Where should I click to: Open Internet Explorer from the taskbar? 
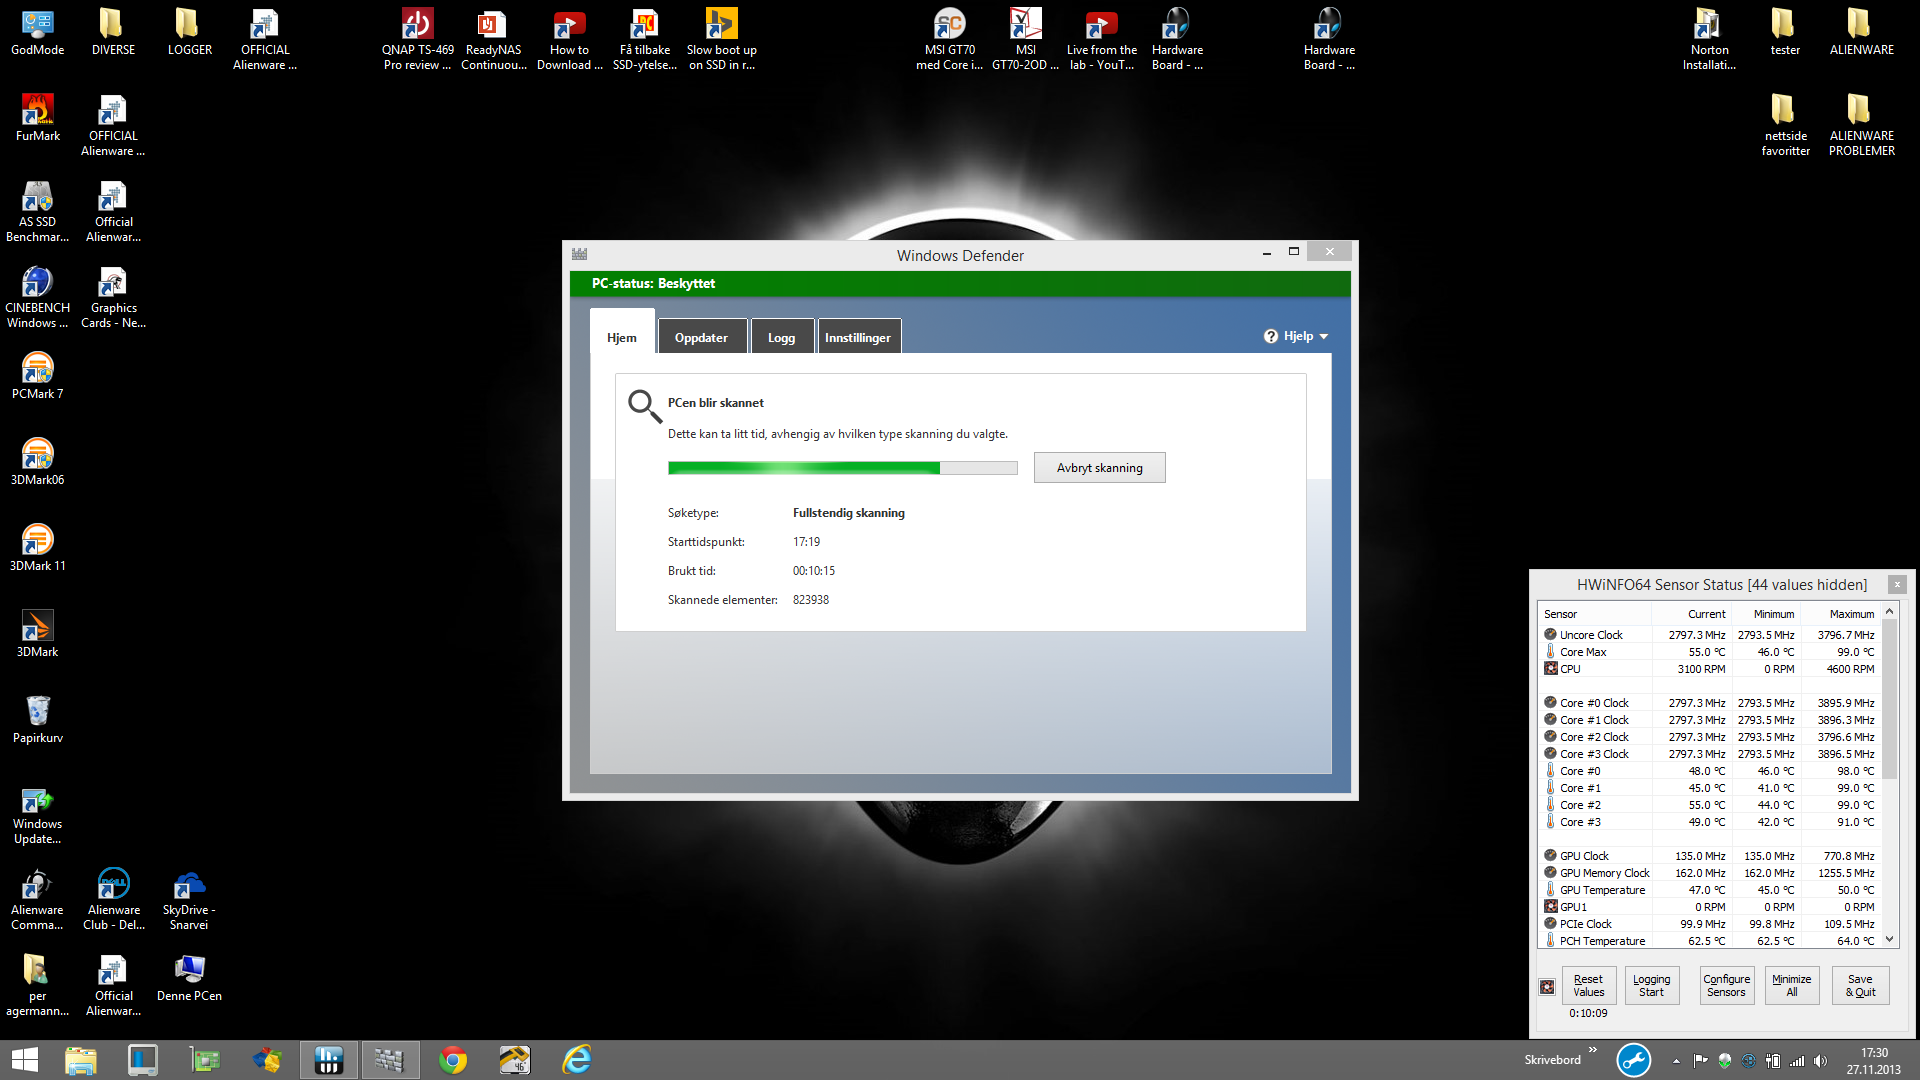click(577, 1060)
